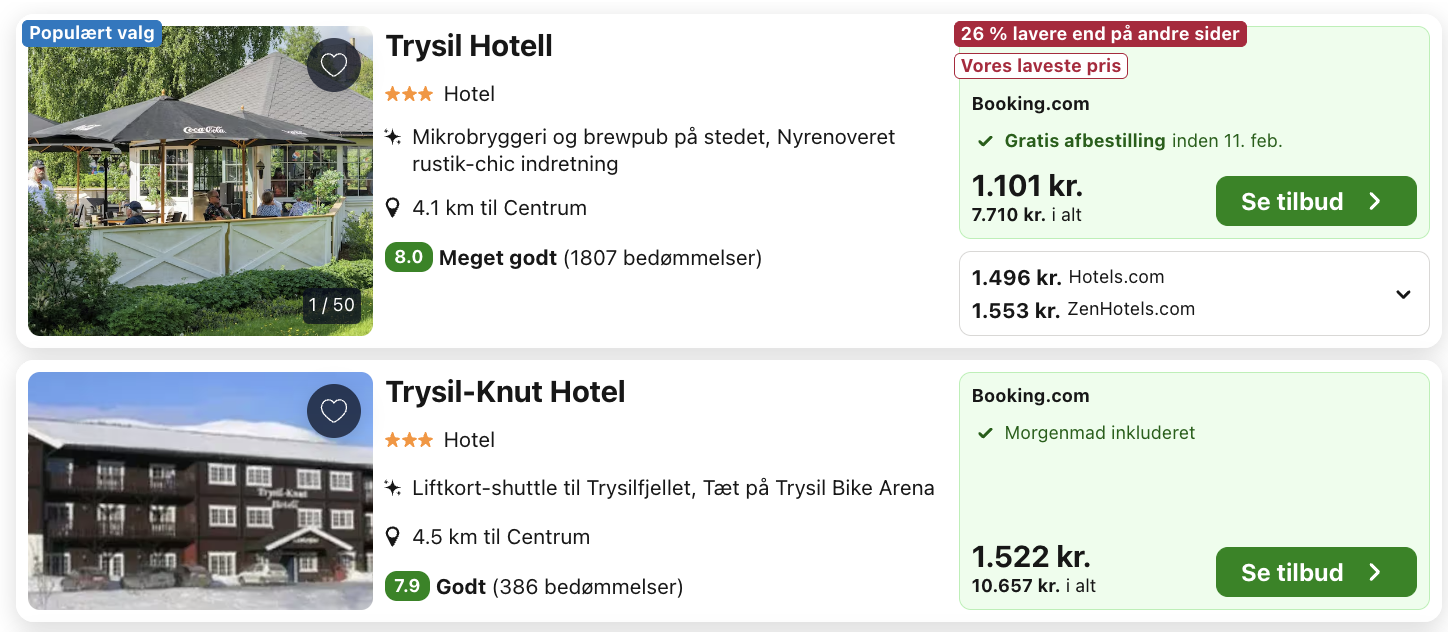Click the 7.9 rating badge
Image resolution: width=1448 pixels, height=632 pixels.
[x=407, y=586]
